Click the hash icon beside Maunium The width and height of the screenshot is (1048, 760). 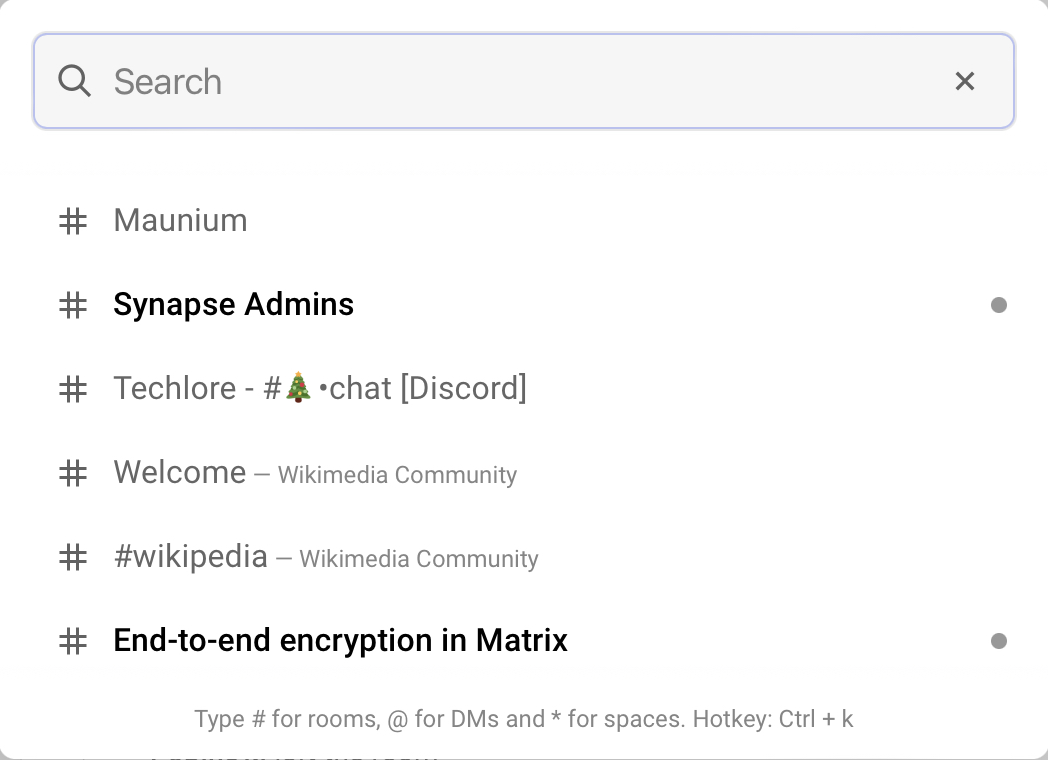[x=73, y=221]
